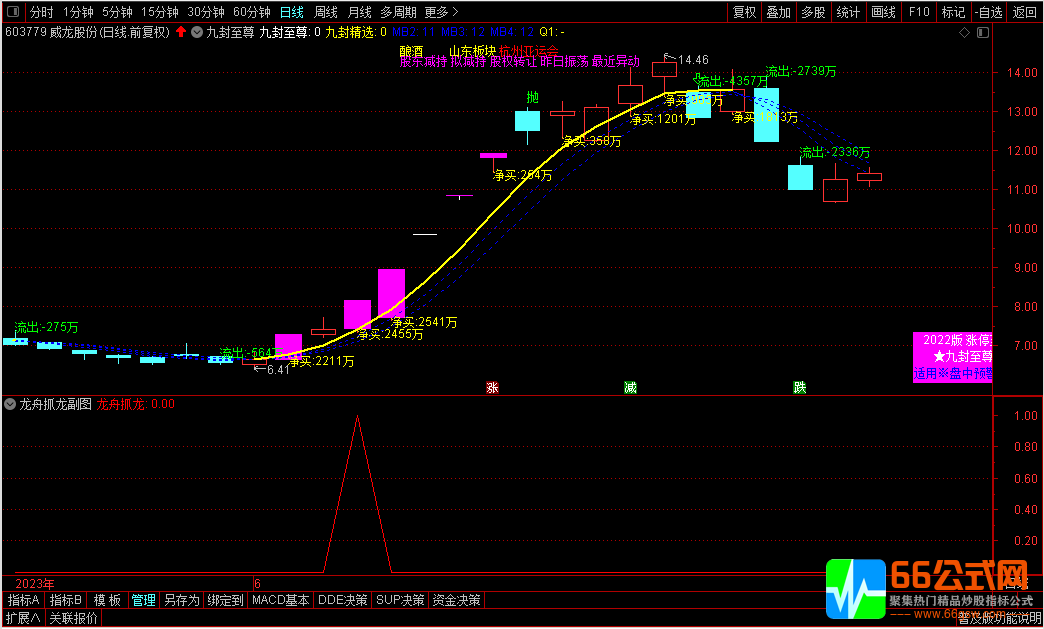Click the green 抛 sell signal label
Image resolution: width=1044 pixels, height=629 pixels.
pyautogui.click(x=532, y=97)
